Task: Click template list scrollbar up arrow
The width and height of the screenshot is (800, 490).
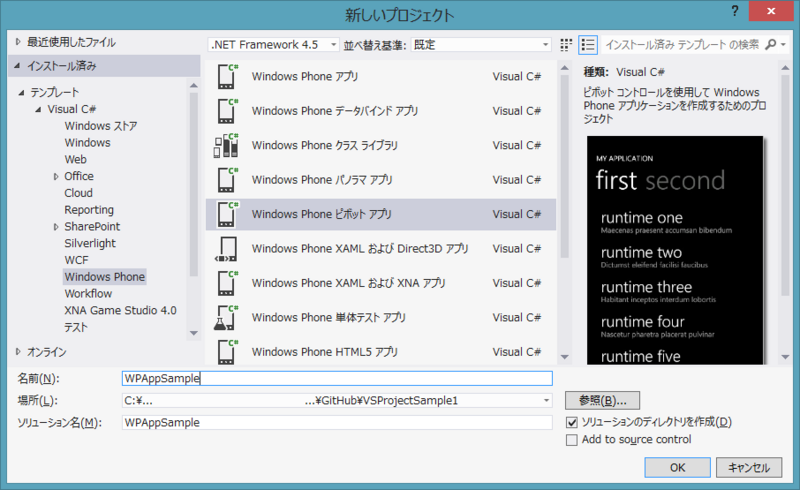Action: [564, 67]
